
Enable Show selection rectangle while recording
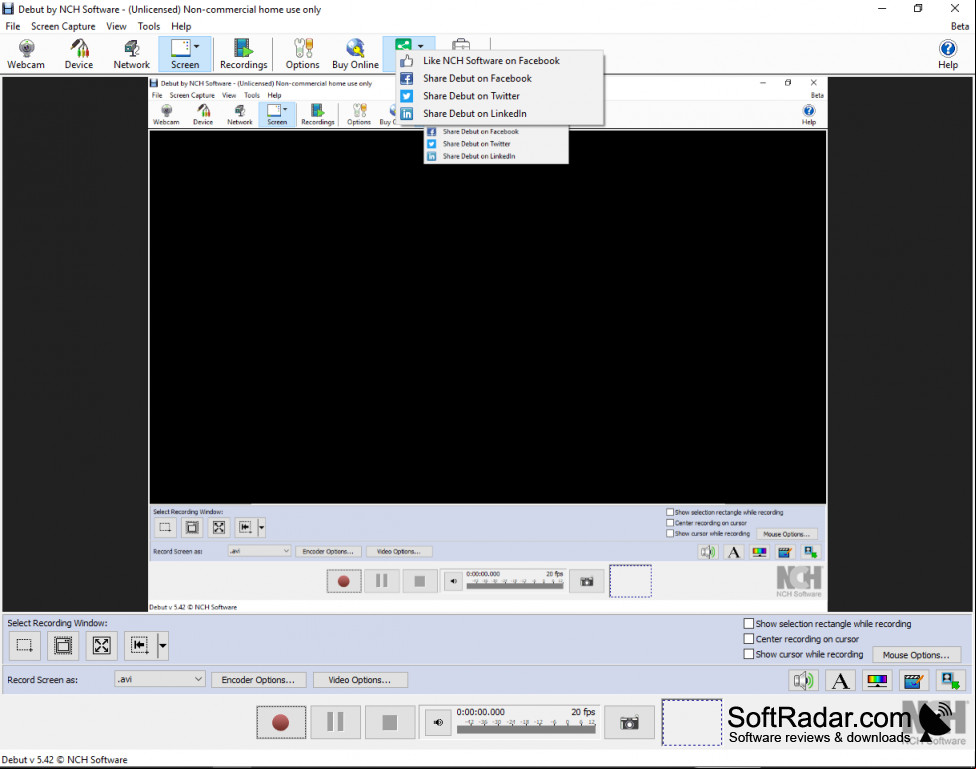click(x=749, y=623)
